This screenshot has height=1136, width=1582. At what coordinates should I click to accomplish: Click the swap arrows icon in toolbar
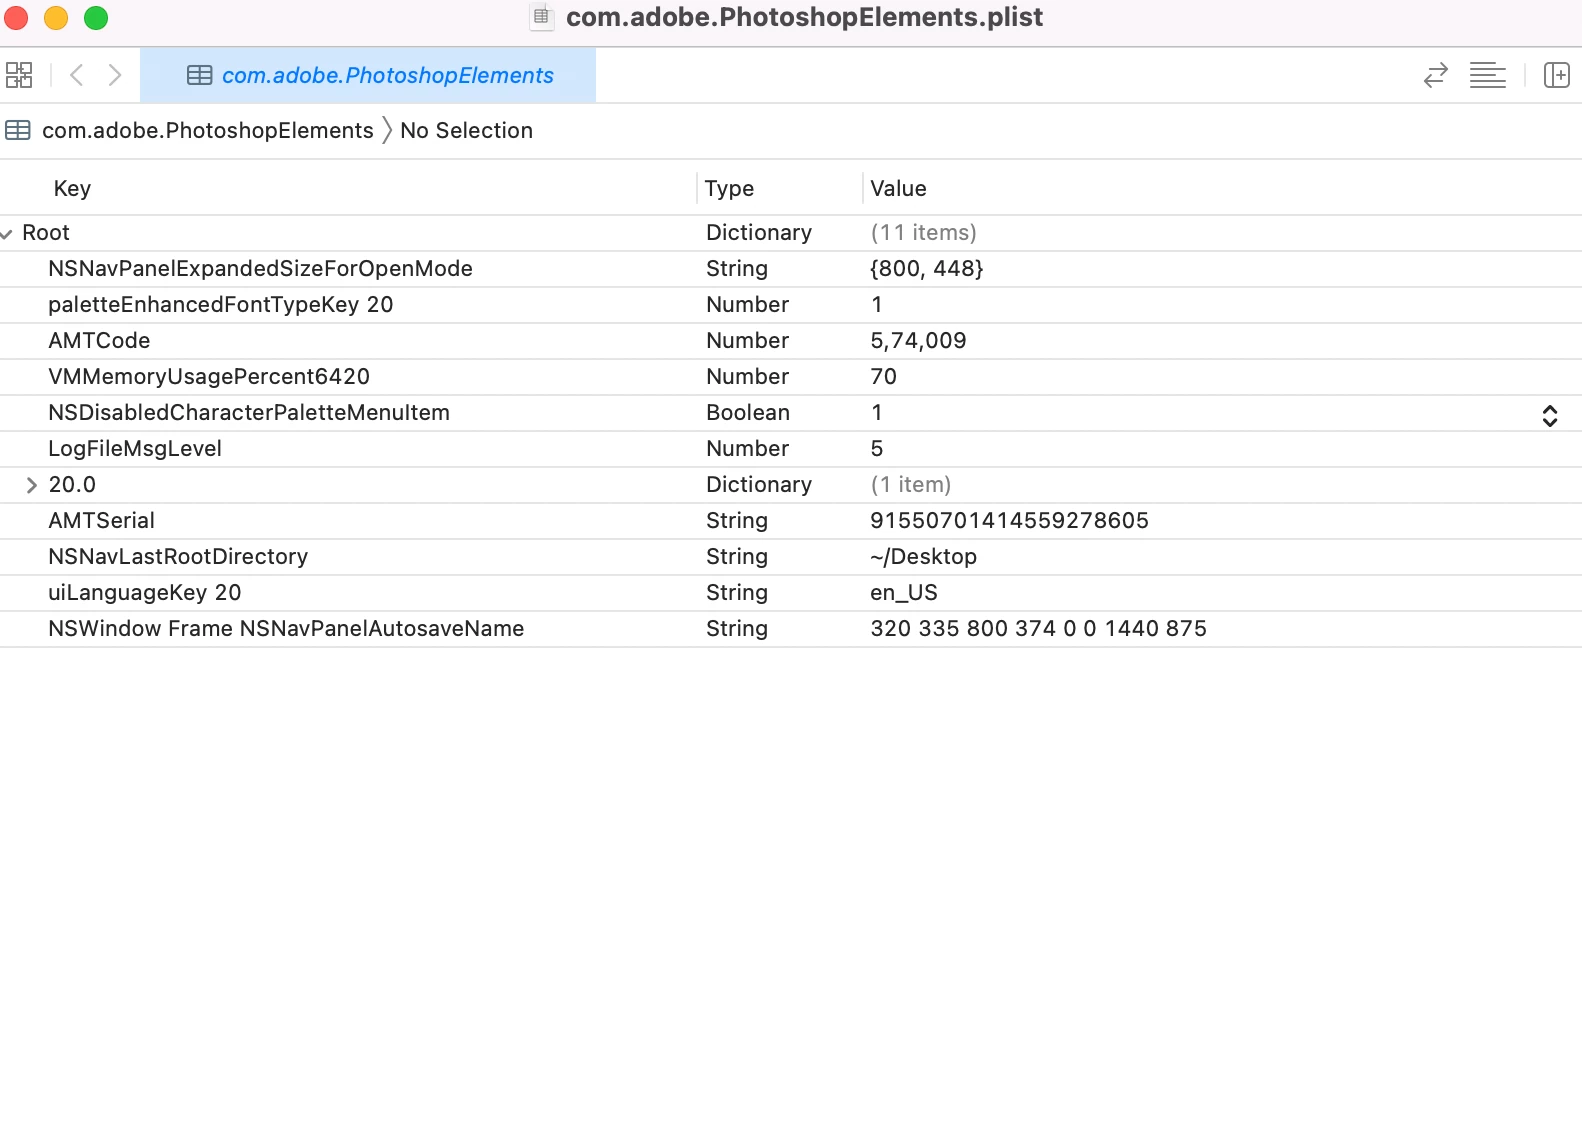1436,75
